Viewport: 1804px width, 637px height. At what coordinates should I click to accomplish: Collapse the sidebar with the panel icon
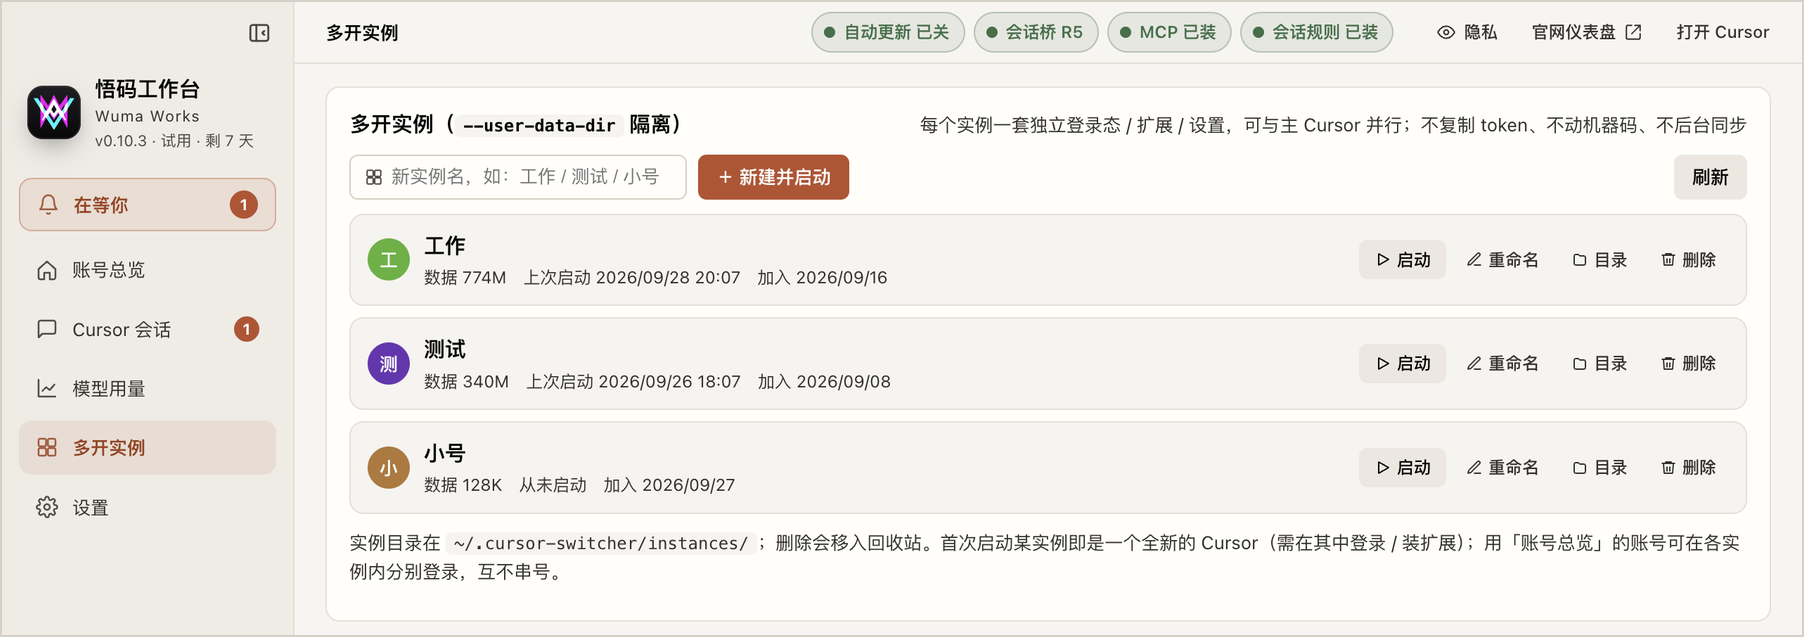(259, 33)
